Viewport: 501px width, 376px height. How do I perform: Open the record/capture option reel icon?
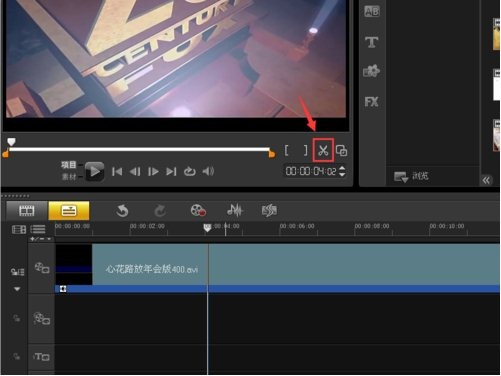(198, 210)
